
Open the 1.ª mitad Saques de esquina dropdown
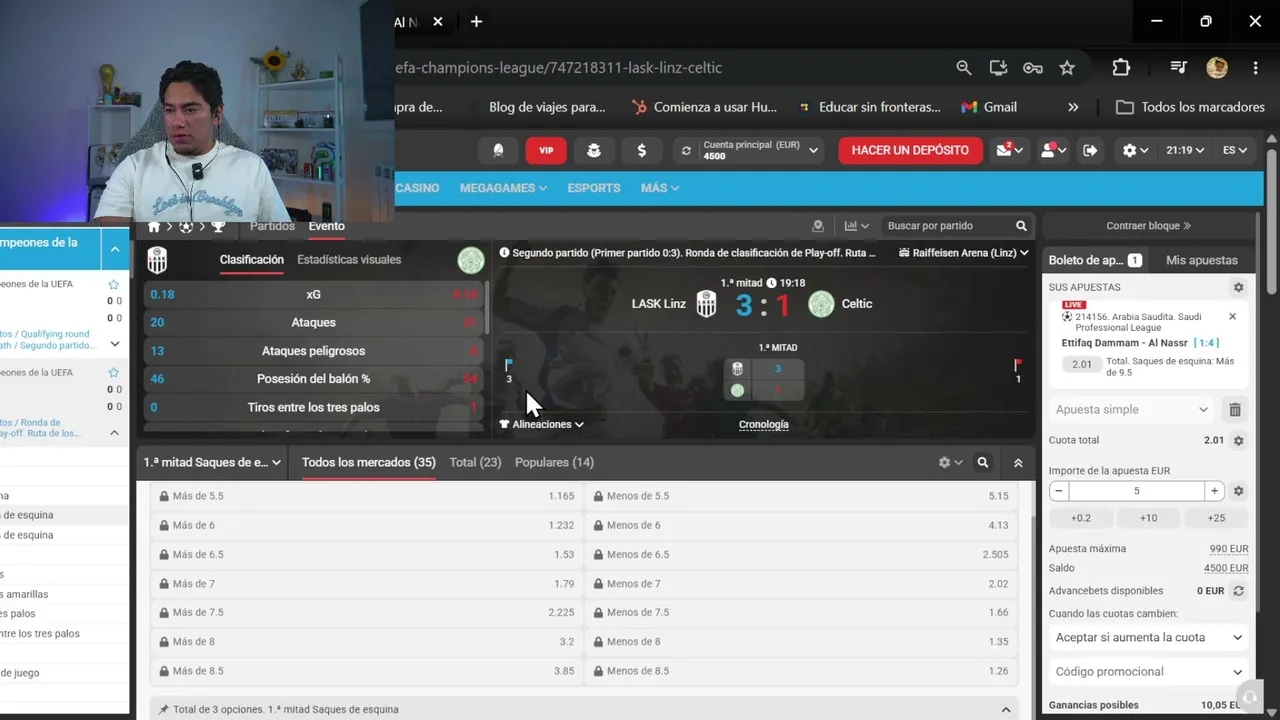[x=213, y=463]
